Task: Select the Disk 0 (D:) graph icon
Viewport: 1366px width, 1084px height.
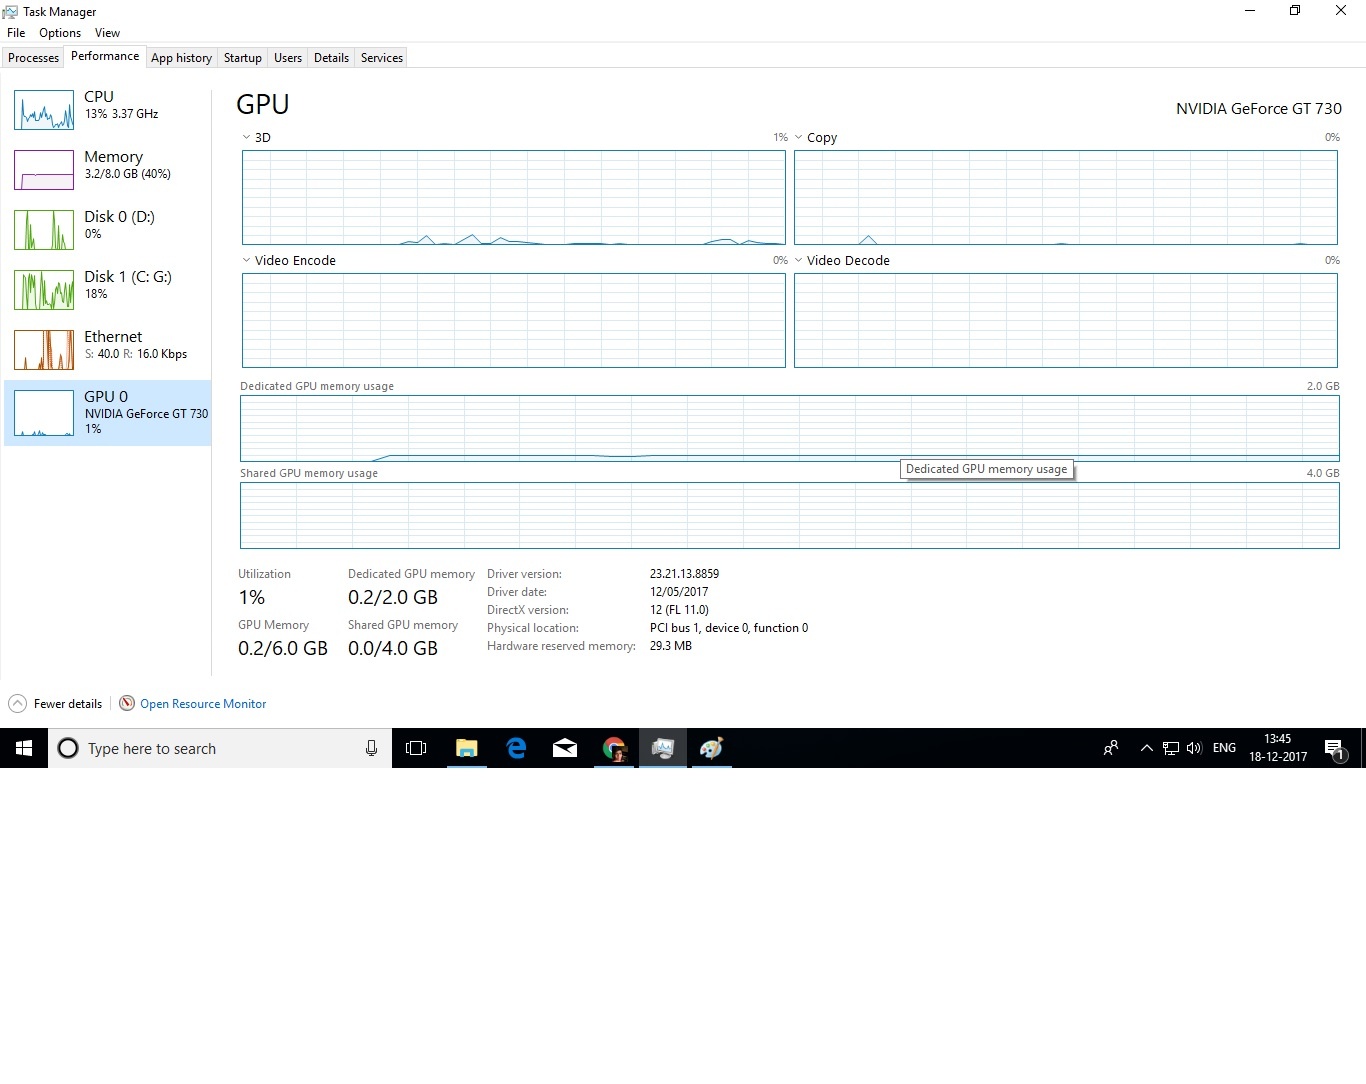Action: click(x=44, y=230)
